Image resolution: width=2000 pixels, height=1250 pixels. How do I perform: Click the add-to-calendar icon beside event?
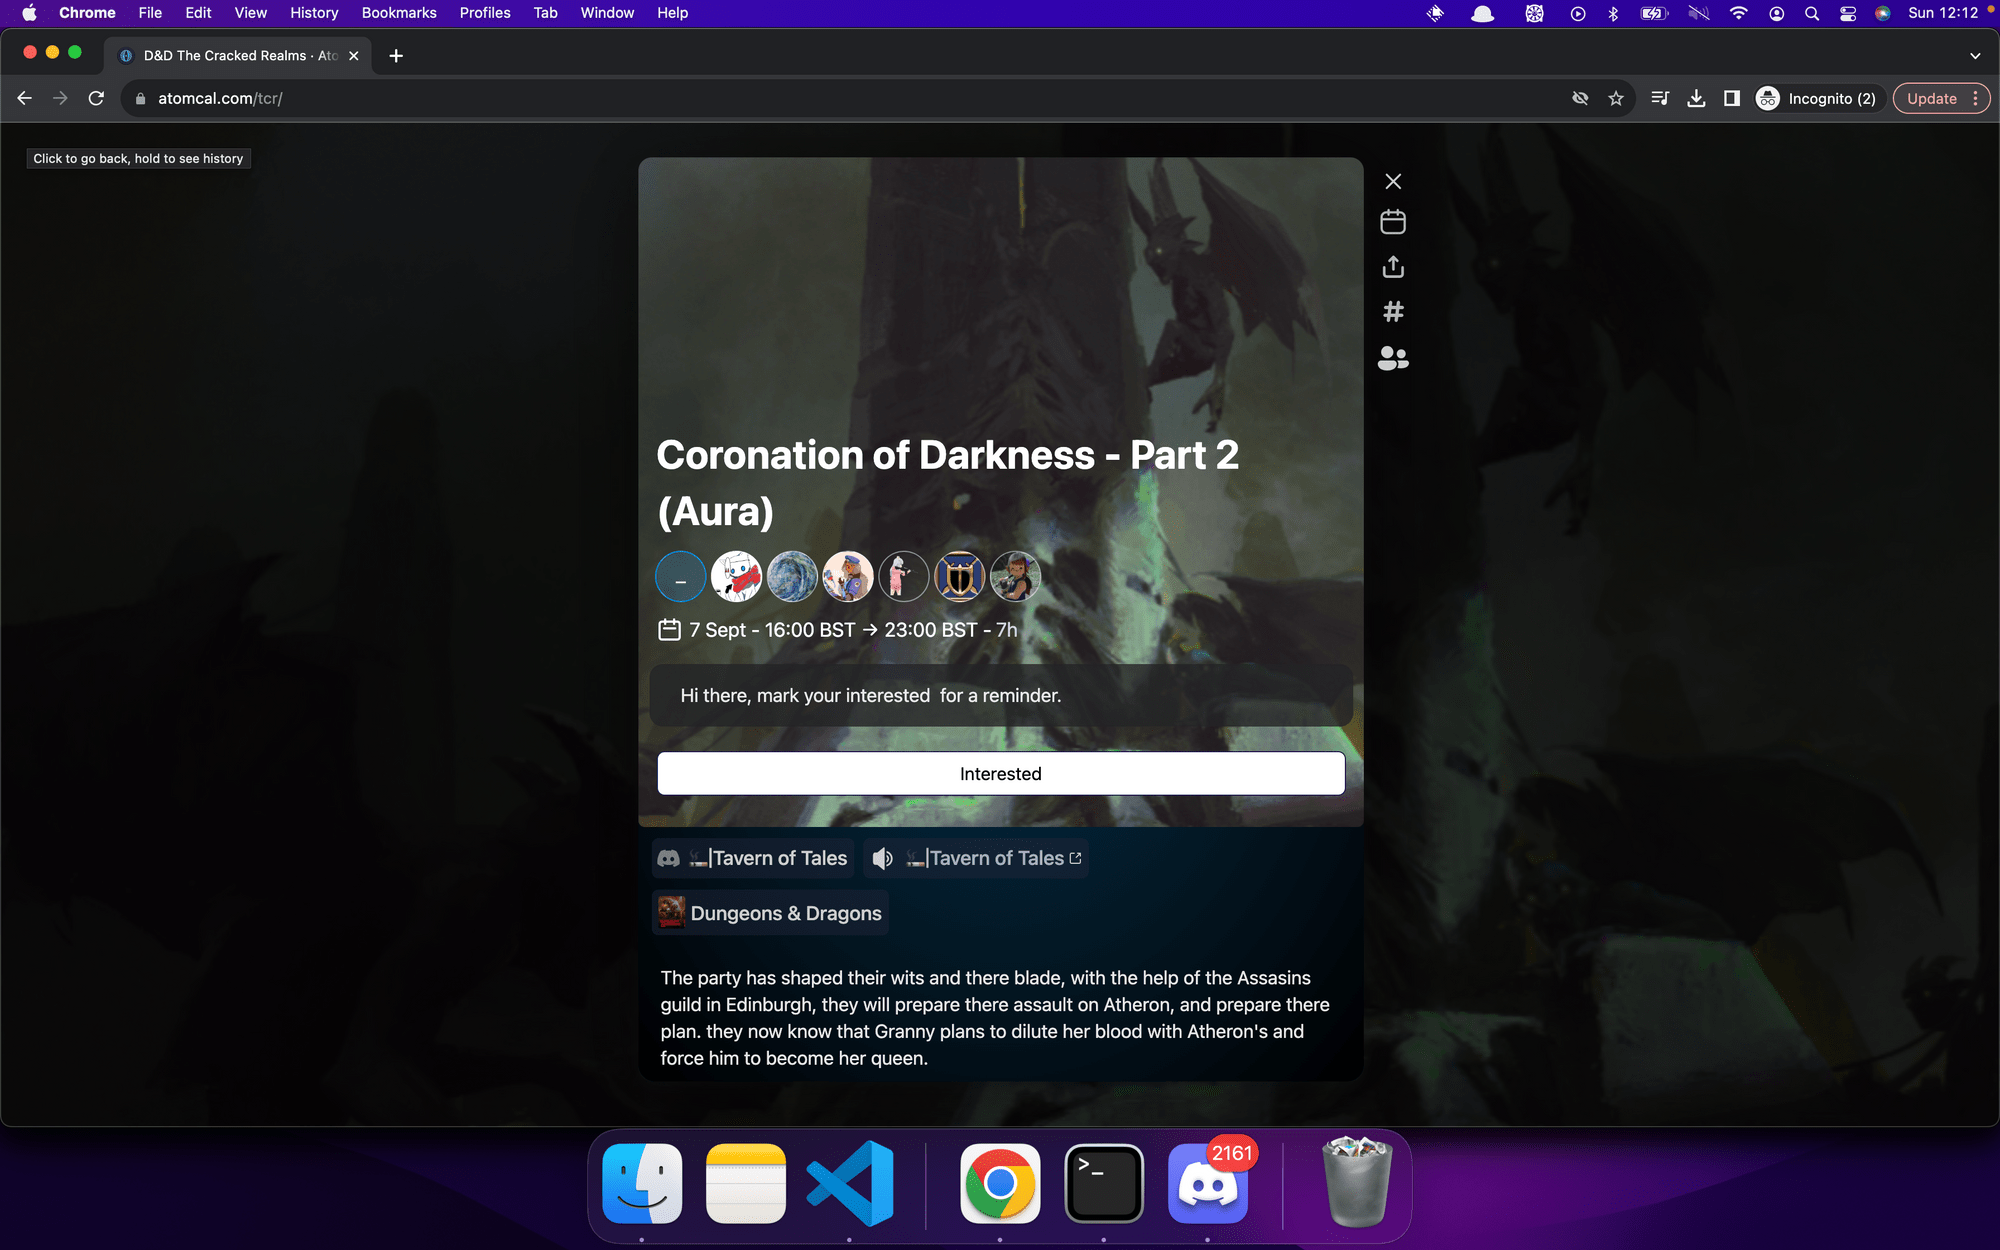point(1393,222)
